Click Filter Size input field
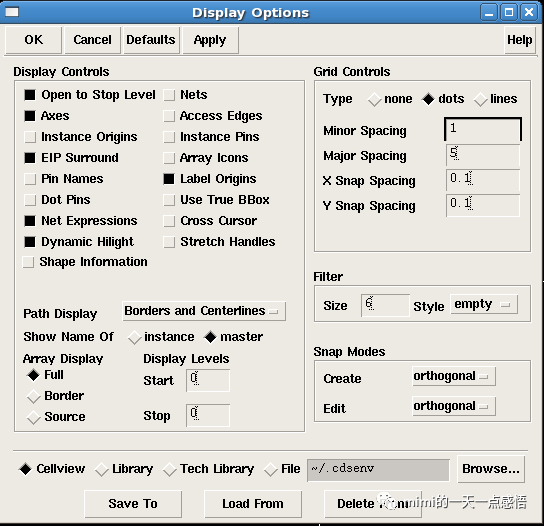The width and height of the screenshot is (544, 526). pyautogui.click(x=385, y=305)
